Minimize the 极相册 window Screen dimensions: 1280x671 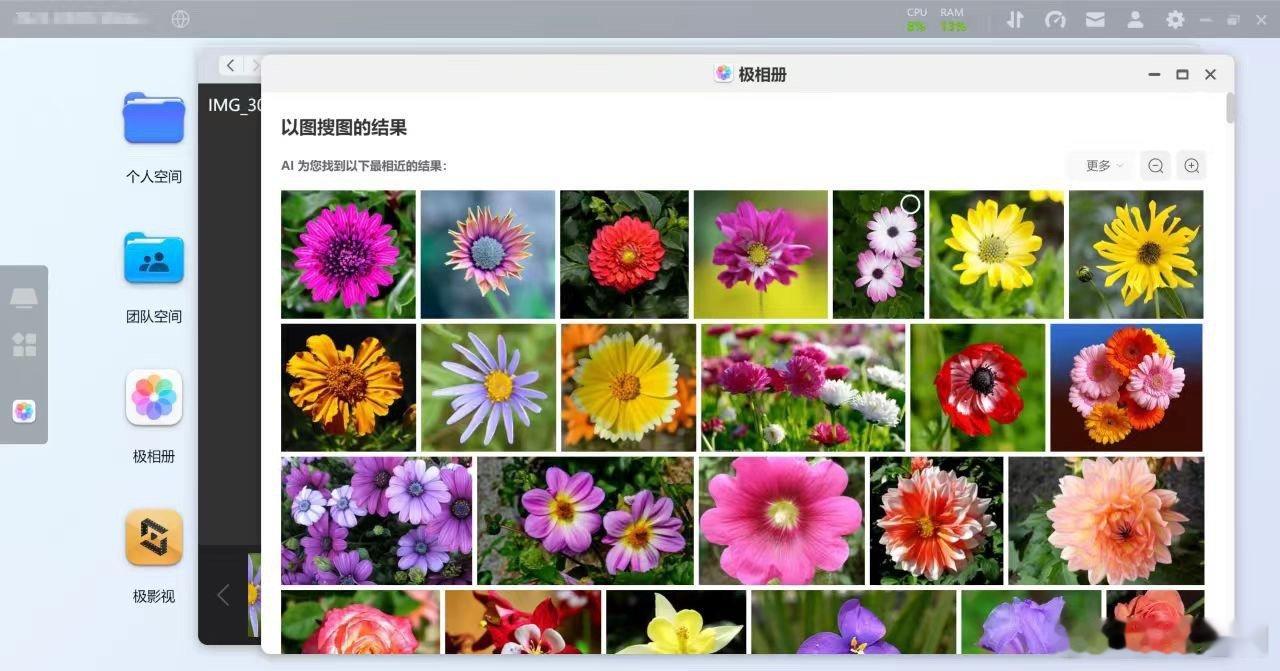pyautogui.click(x=1154, y=75)
